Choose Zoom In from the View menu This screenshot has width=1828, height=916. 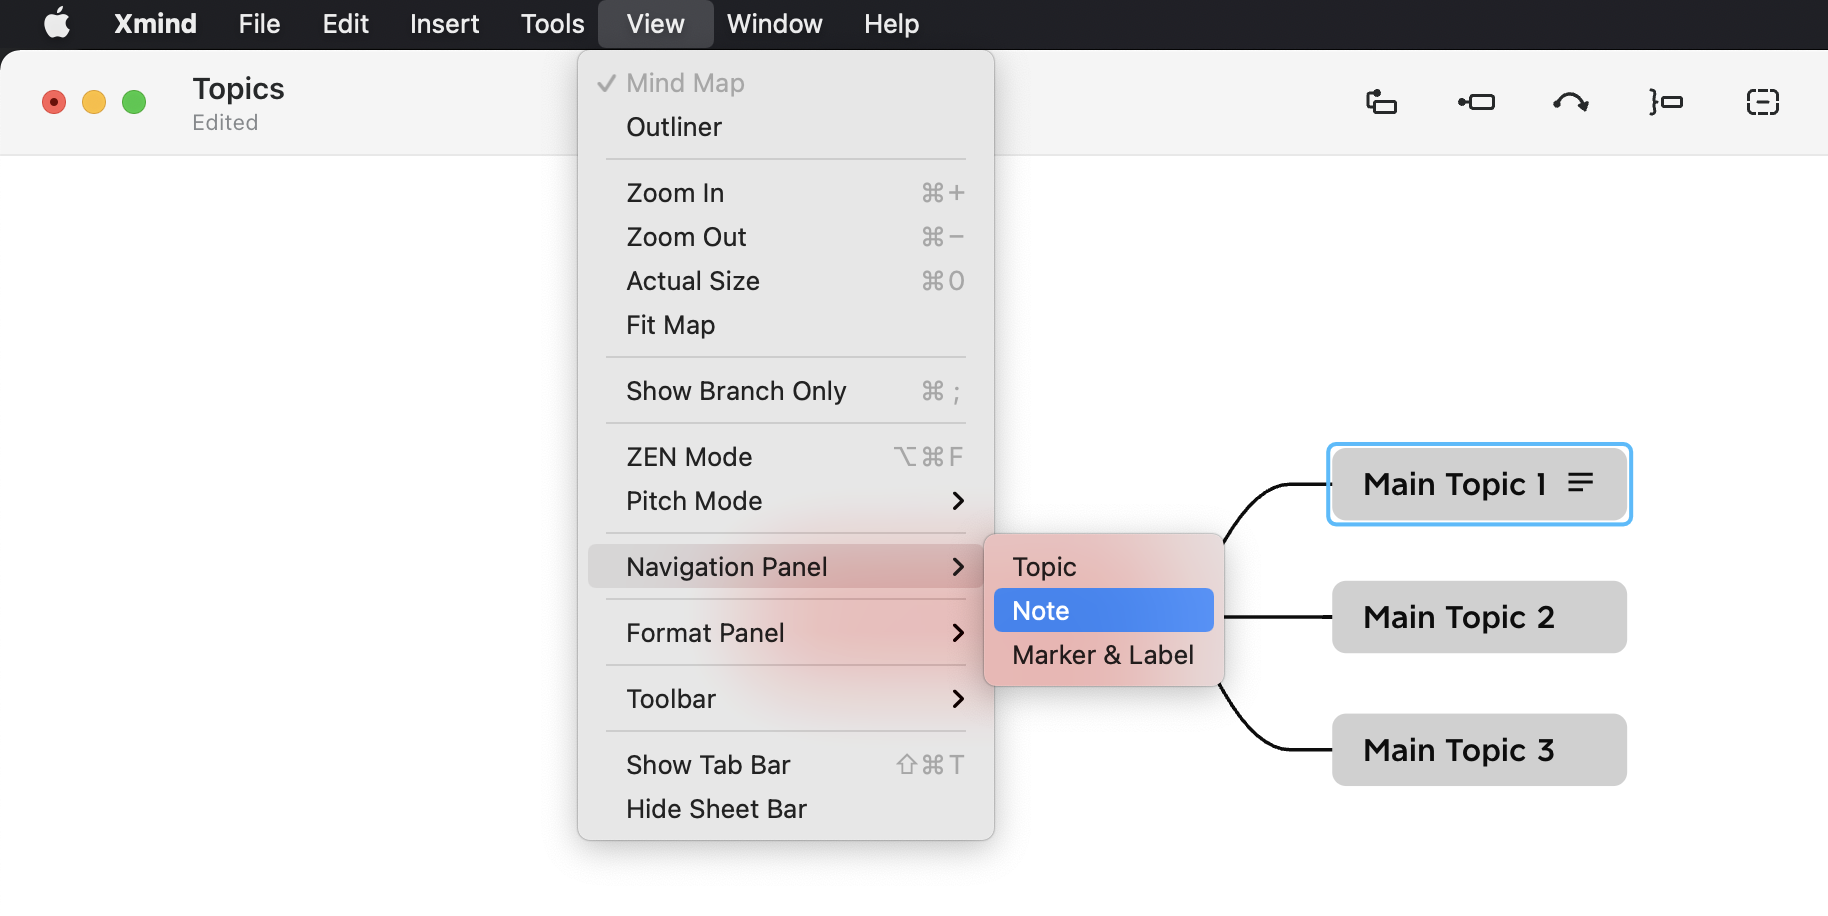786,193
